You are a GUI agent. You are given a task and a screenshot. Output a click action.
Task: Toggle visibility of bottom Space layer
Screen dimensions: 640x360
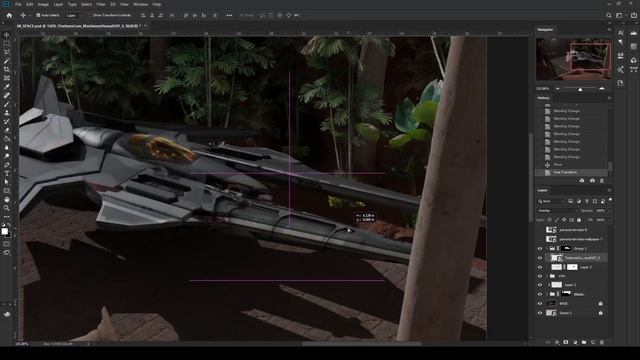click(540, 313)
